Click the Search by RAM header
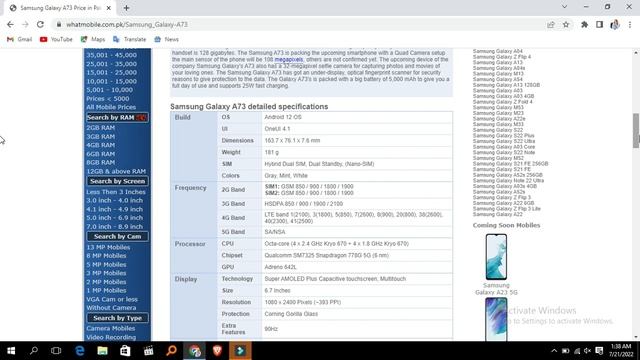Screen dimensions: 640x360 click(117, 118)
